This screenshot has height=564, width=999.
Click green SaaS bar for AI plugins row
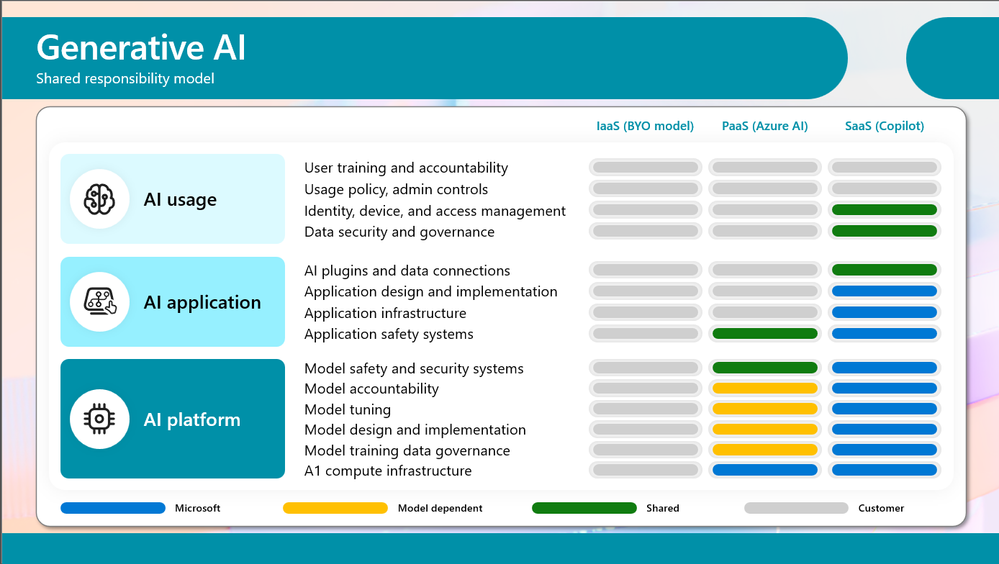(x=884, y=270)
